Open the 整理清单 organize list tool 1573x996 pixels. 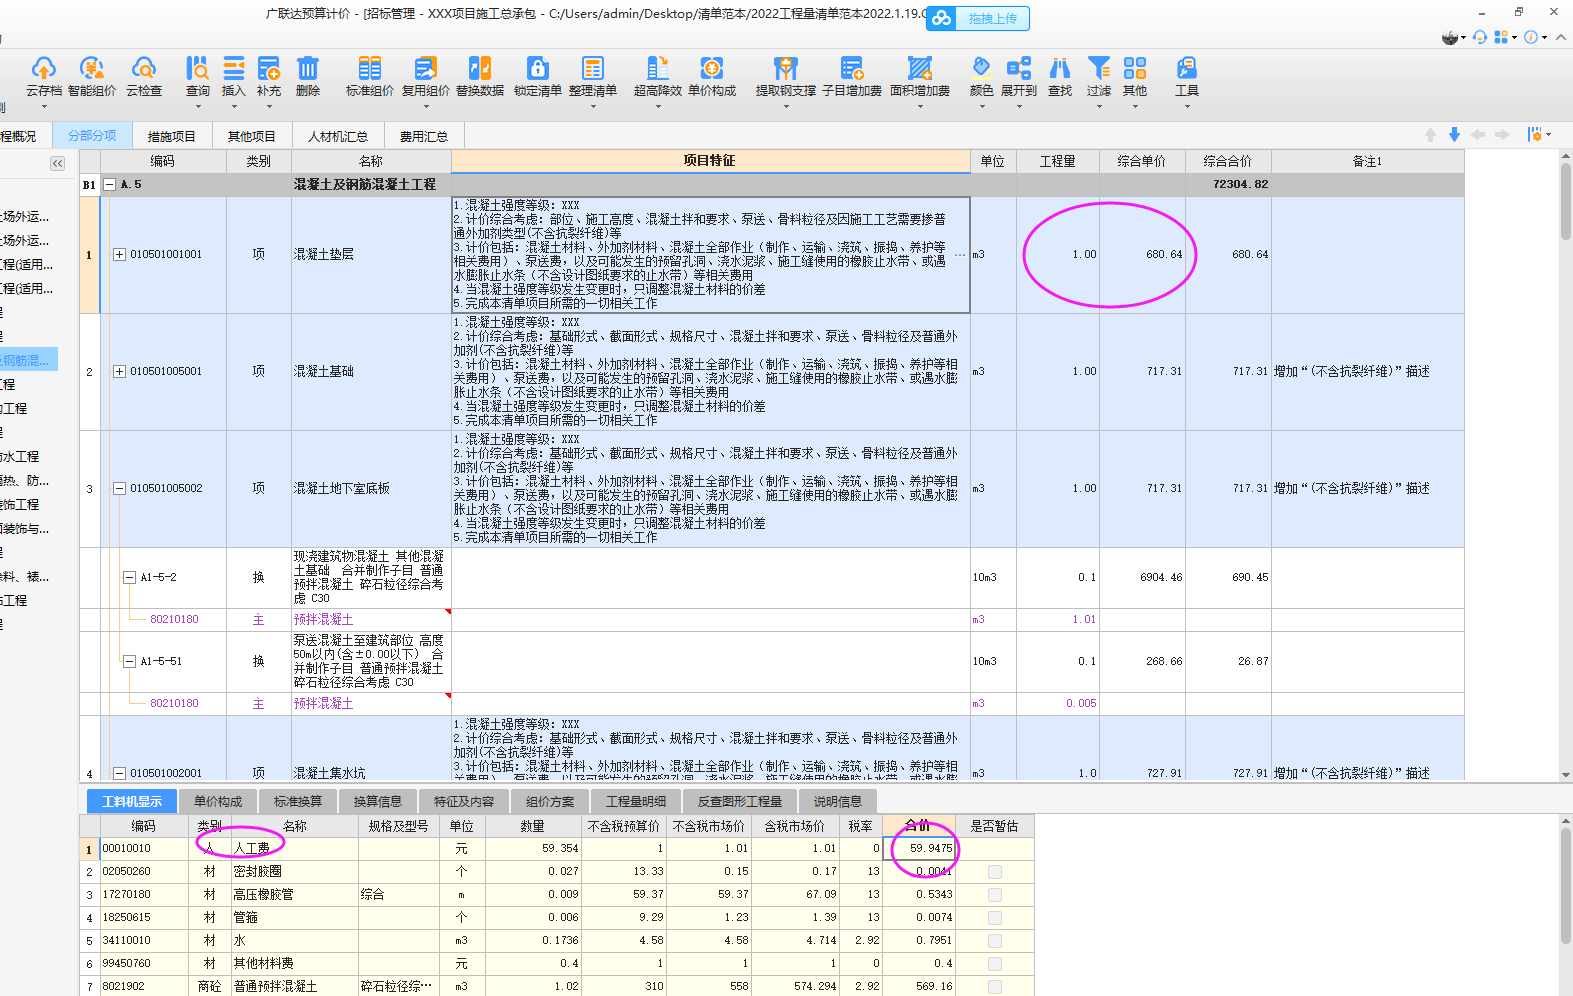(593, 76)
